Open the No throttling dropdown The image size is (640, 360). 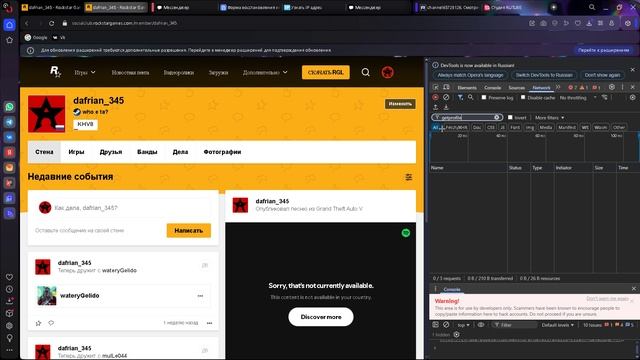578,98
